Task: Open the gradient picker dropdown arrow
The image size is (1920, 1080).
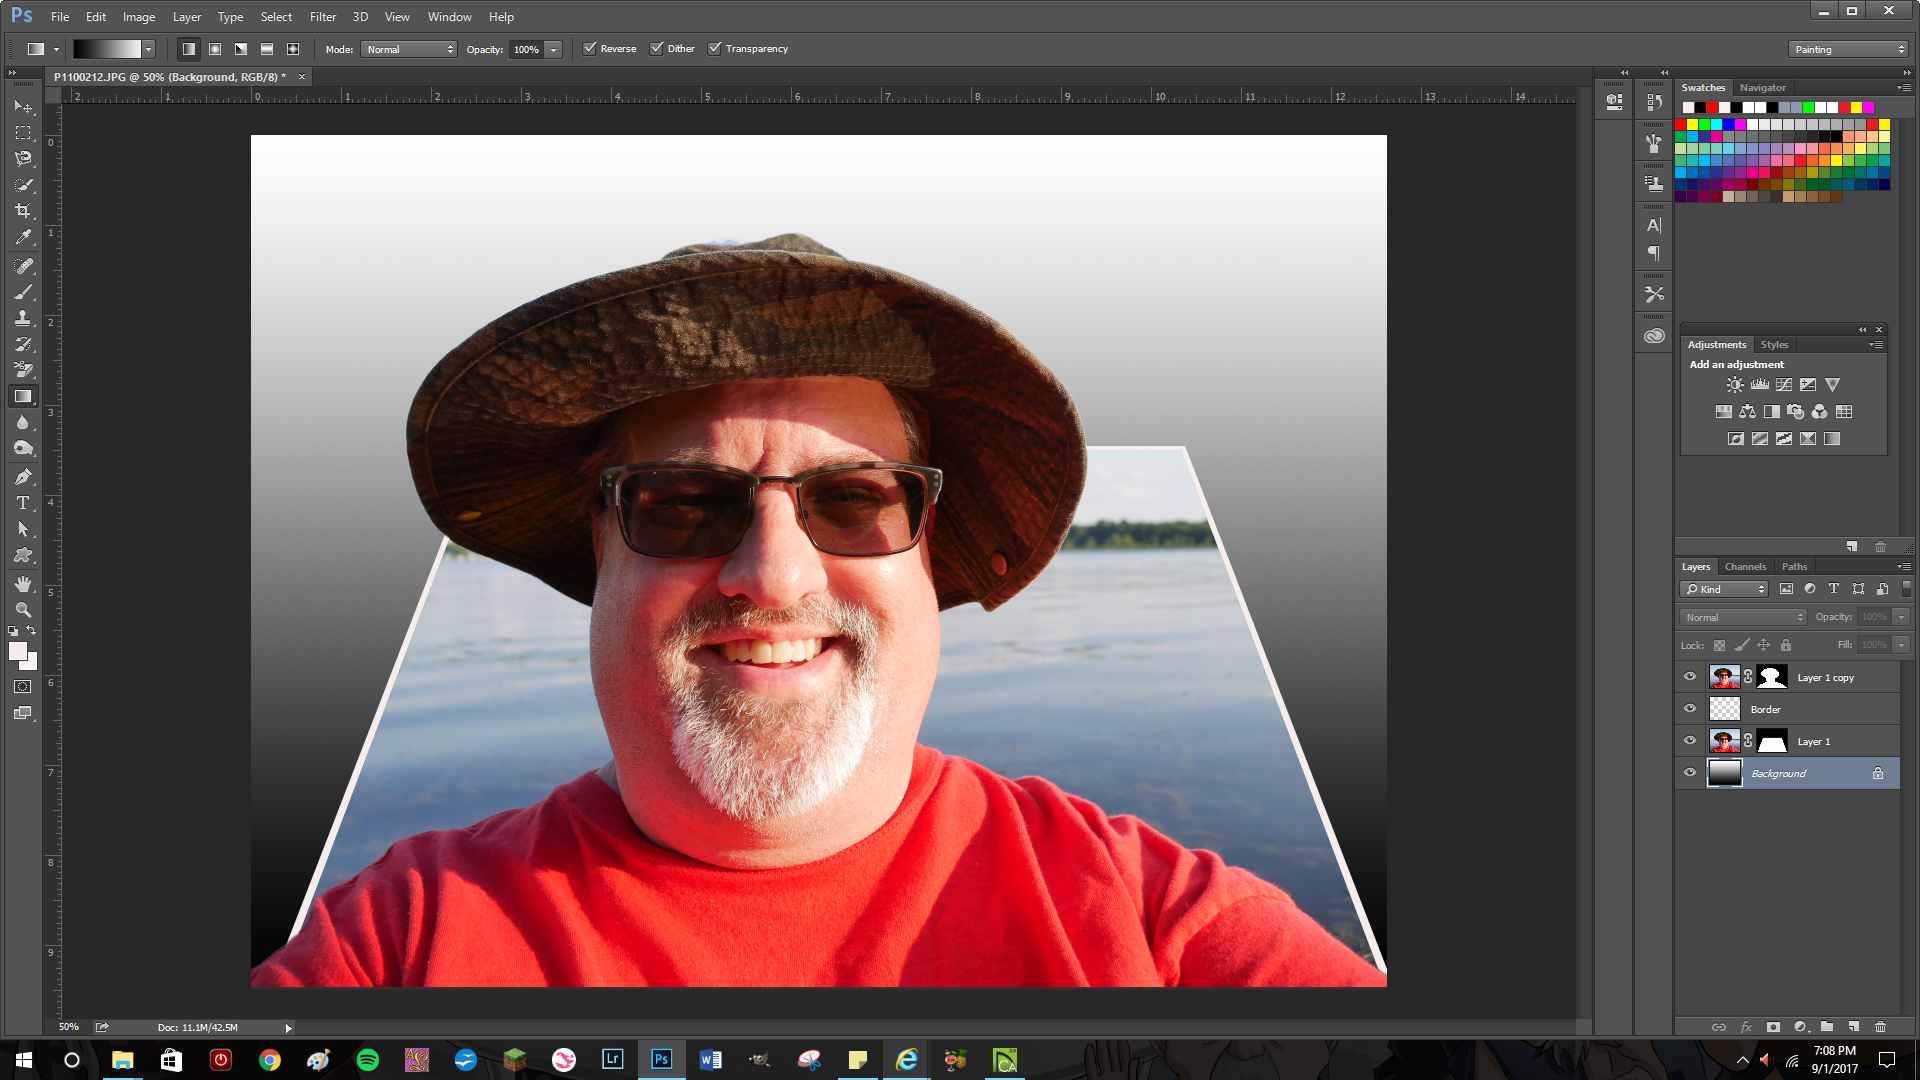Action: pyautogui.click(x=148, y=49)
